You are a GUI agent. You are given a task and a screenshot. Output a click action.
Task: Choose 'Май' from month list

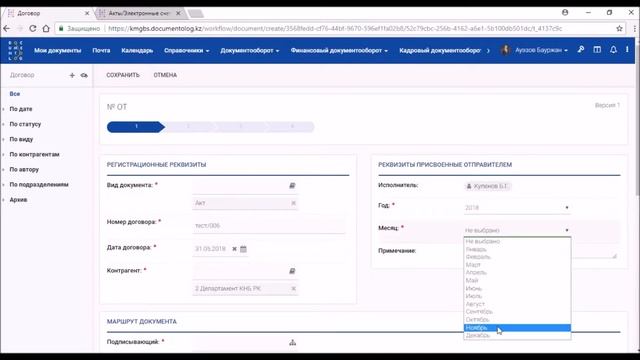(x=517, y=280)
